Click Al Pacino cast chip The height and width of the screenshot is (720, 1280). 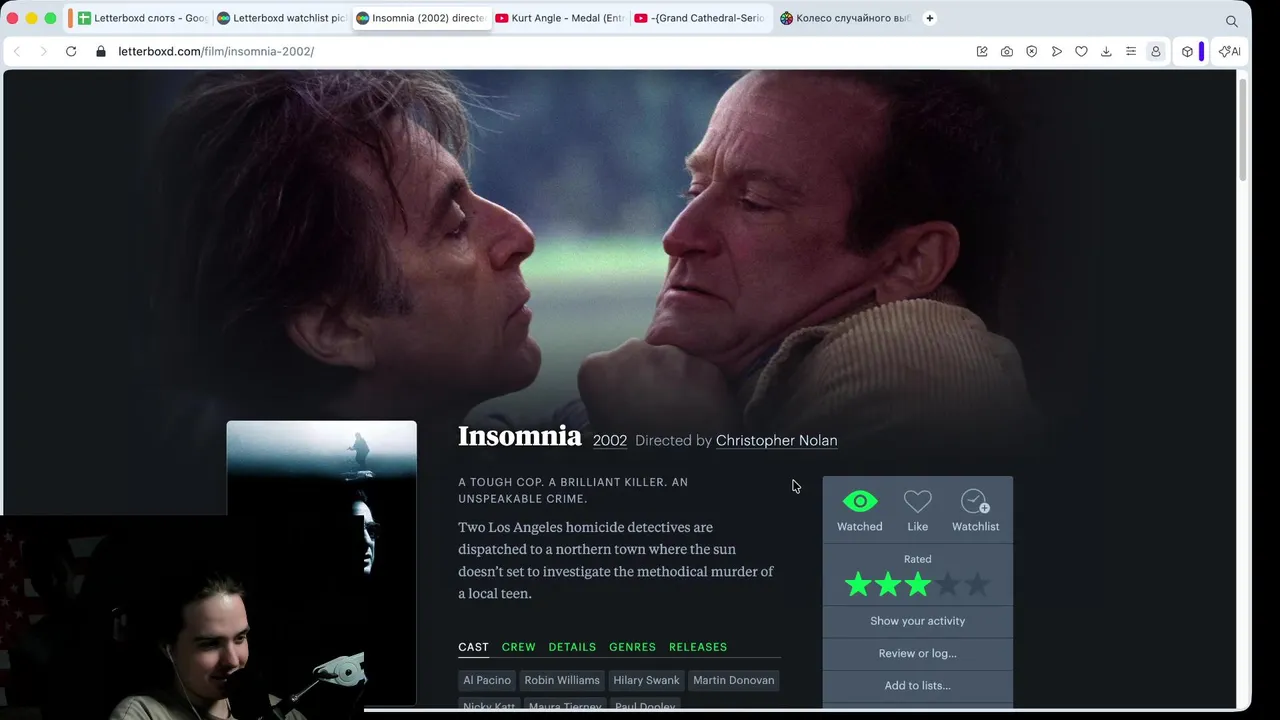point(487,680)
